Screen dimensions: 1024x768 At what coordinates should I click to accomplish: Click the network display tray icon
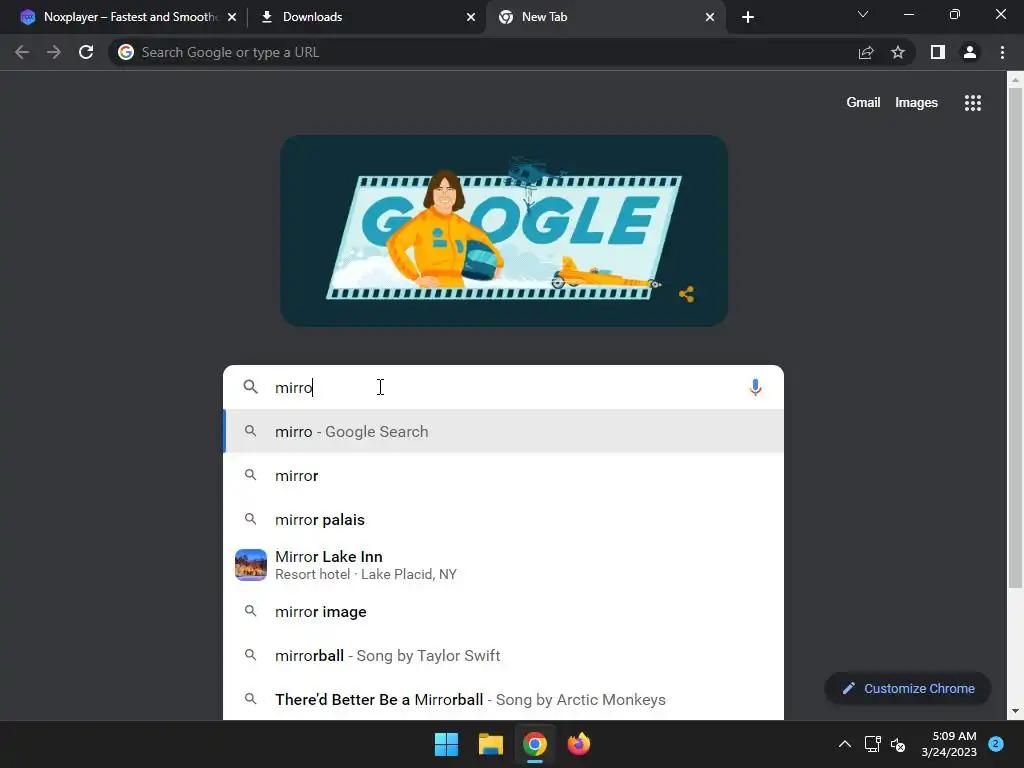coord(872,744)
